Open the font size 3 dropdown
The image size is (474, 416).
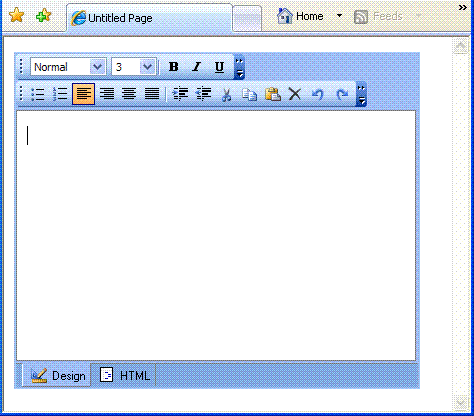pyautogui.click(x=147, y=67)
